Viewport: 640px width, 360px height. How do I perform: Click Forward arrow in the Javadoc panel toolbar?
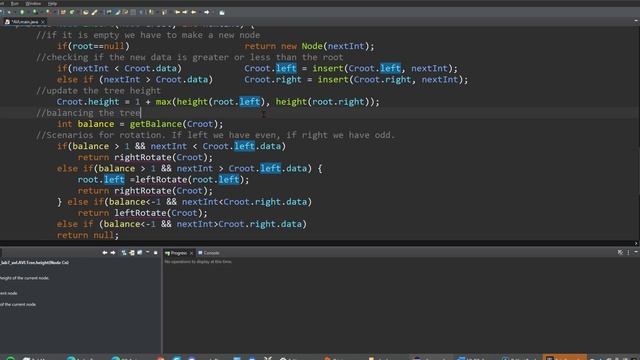[113, 253]
